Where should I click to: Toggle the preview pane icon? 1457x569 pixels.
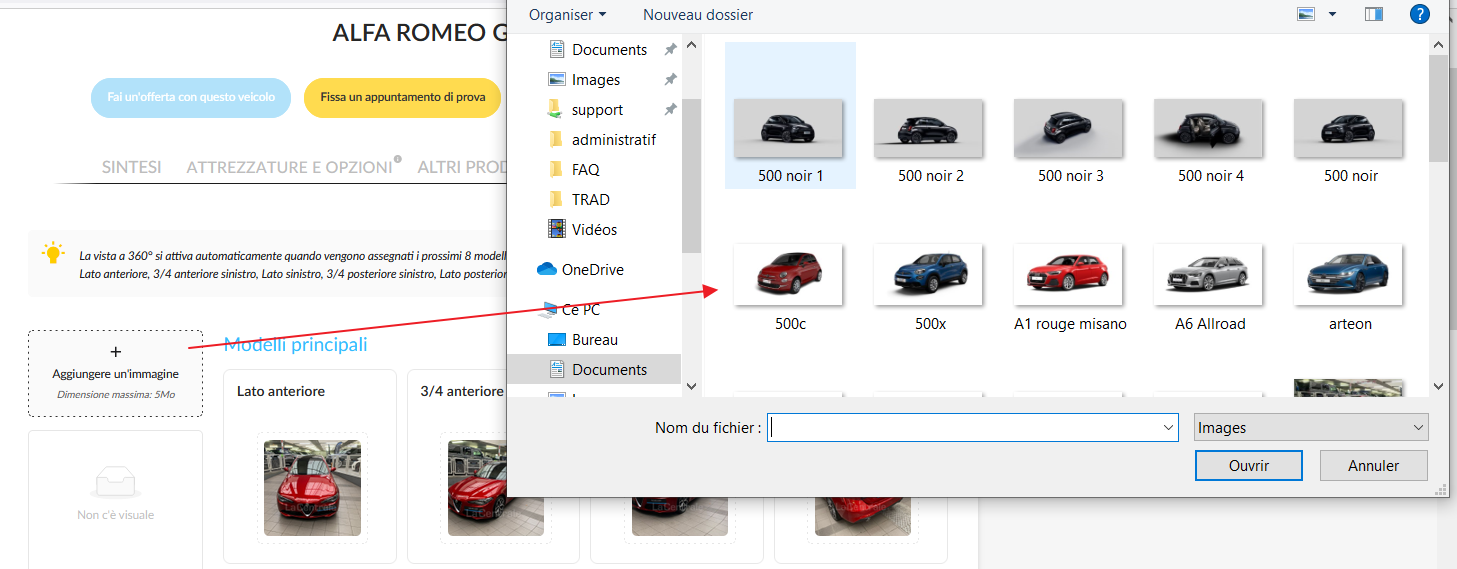point(1373,14)
